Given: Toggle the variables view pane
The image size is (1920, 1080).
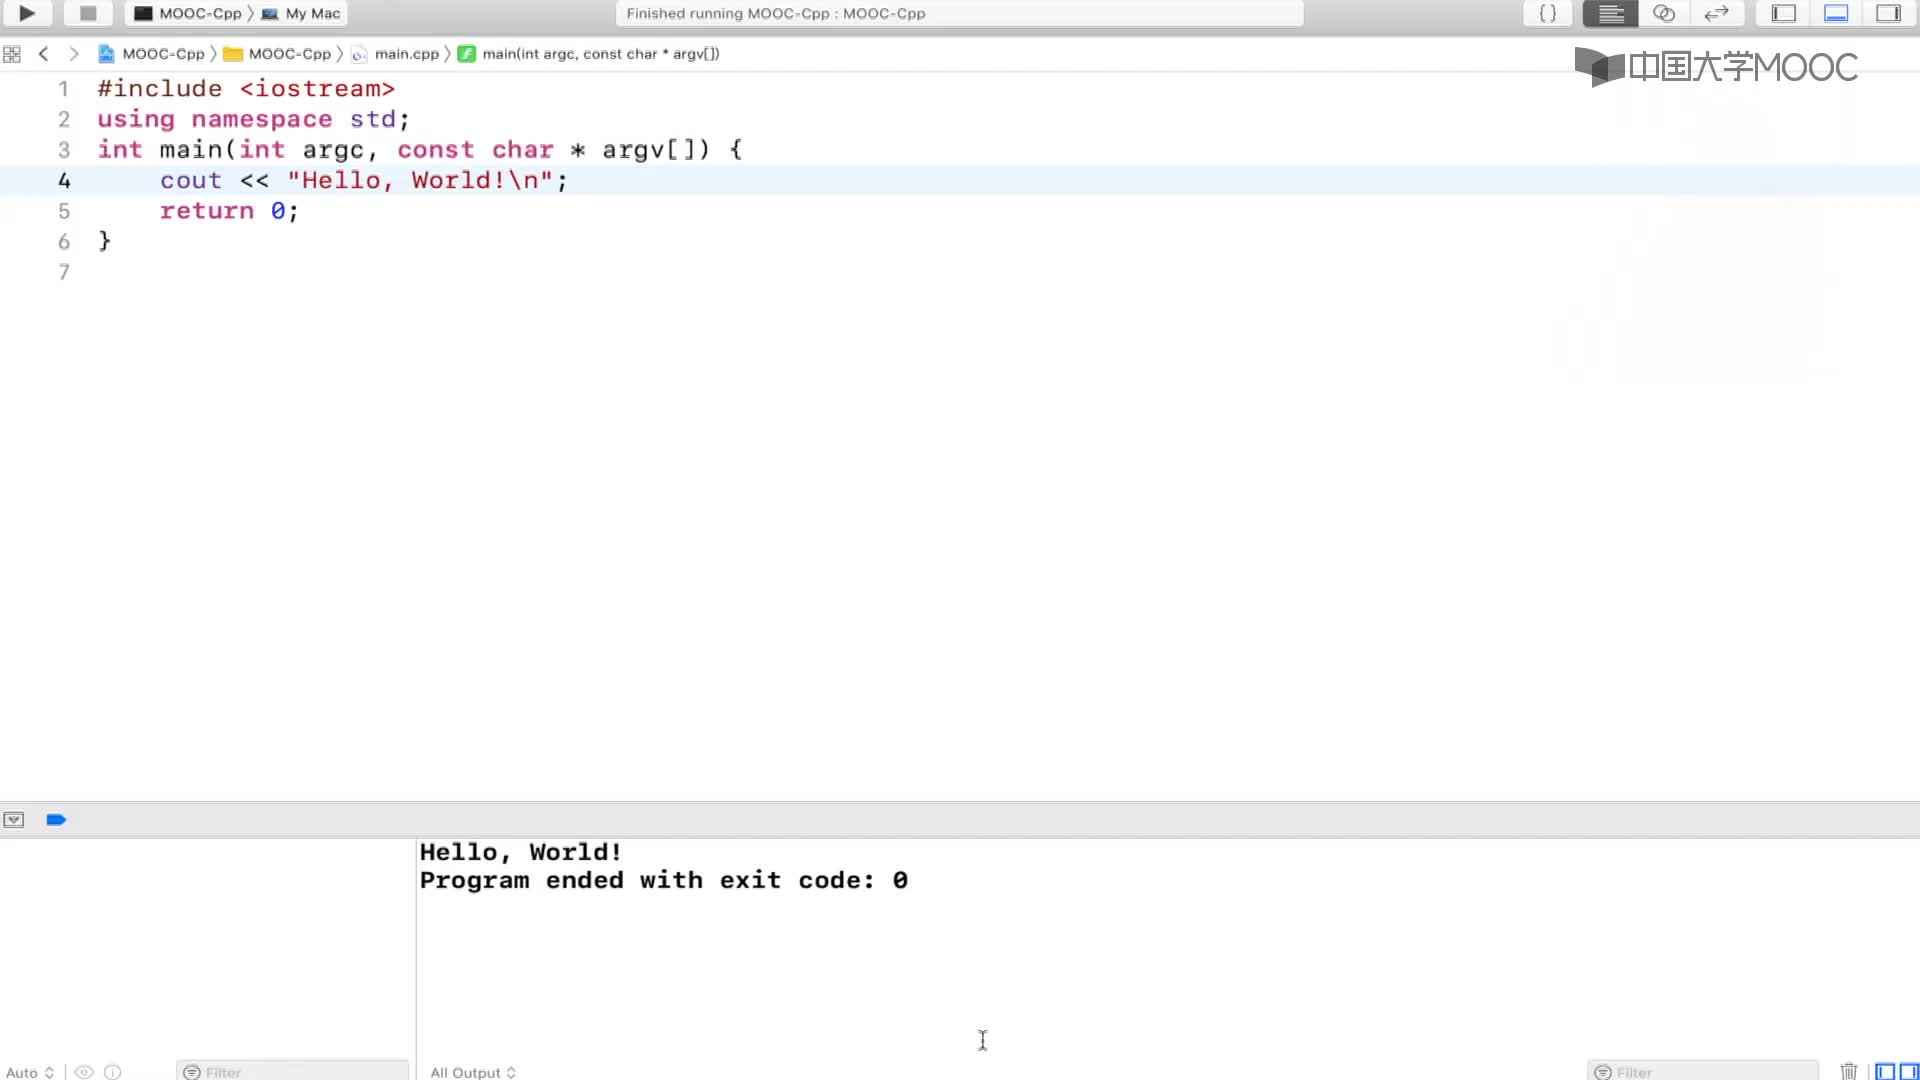Looking at the screenshot, I should click(1885, 1072).
